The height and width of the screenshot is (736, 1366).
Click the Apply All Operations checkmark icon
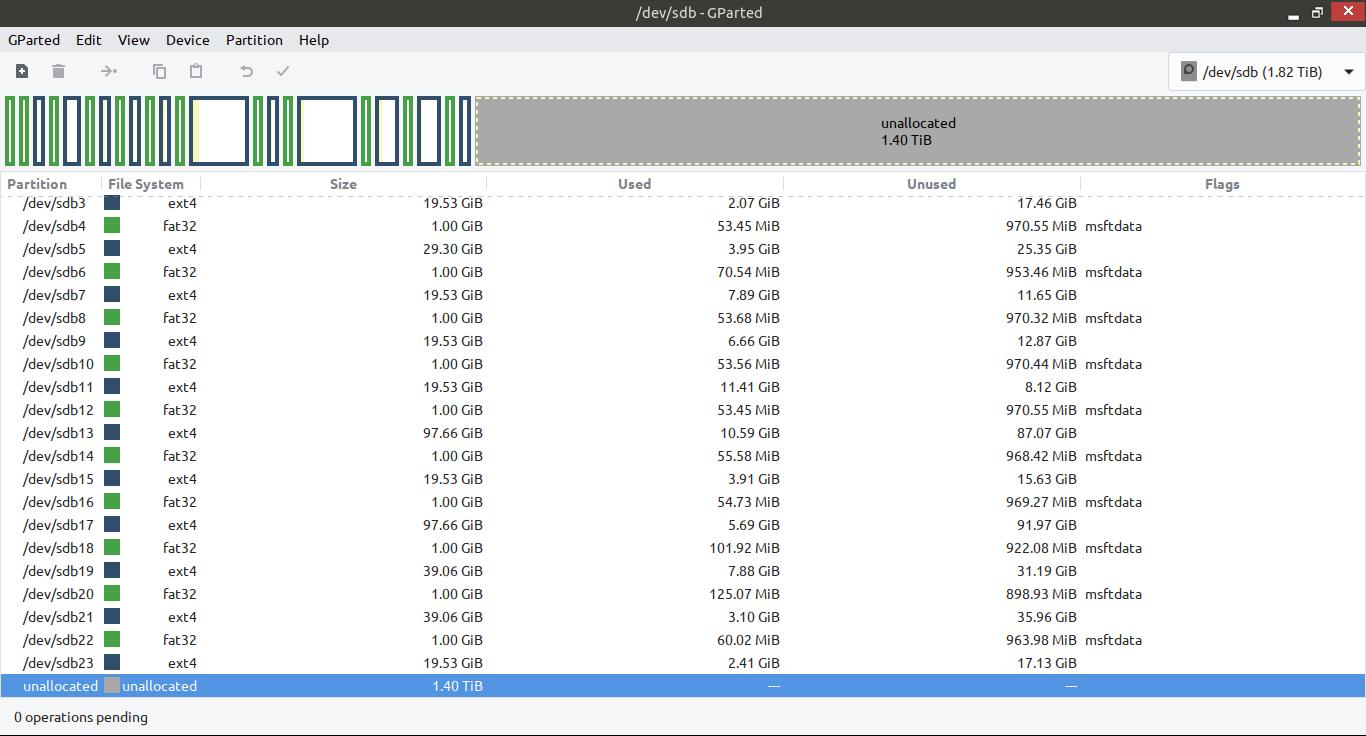[283, 71]
